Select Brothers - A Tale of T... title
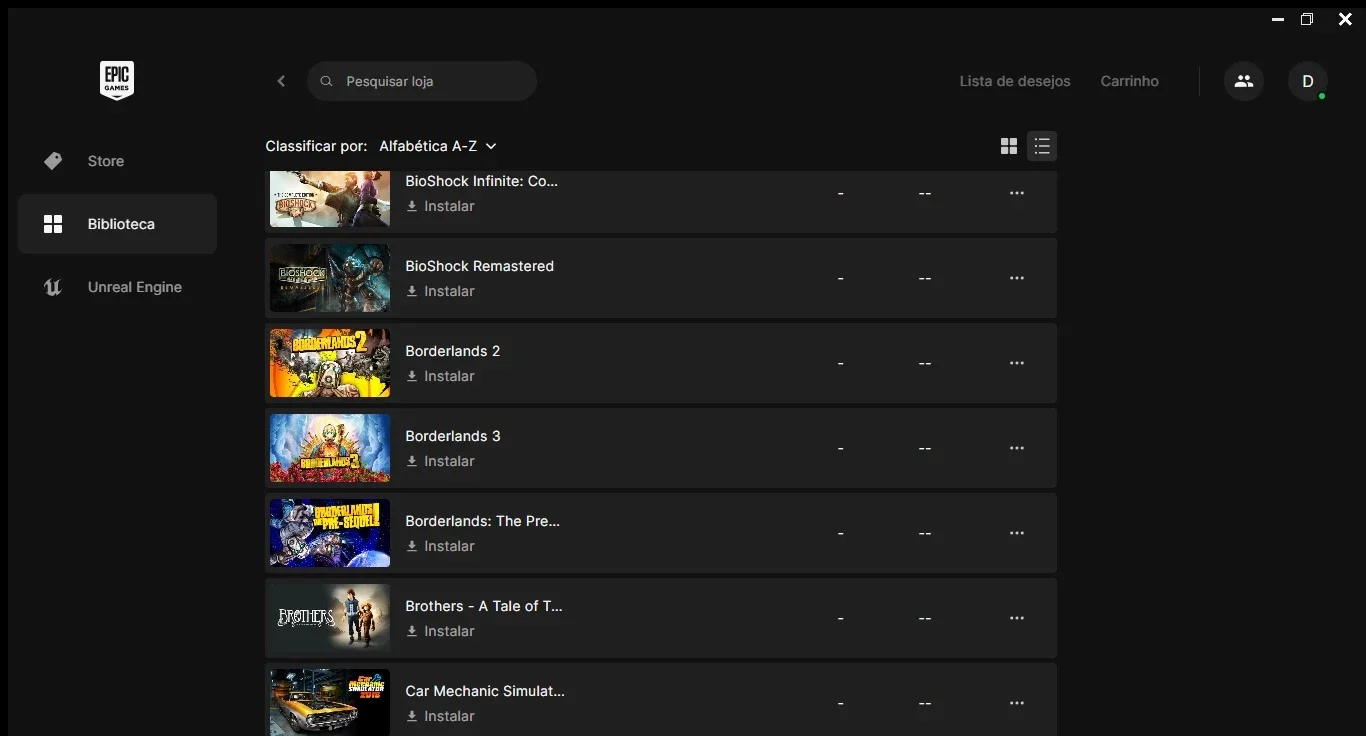The image size is (1366, 736). (484, 606)
